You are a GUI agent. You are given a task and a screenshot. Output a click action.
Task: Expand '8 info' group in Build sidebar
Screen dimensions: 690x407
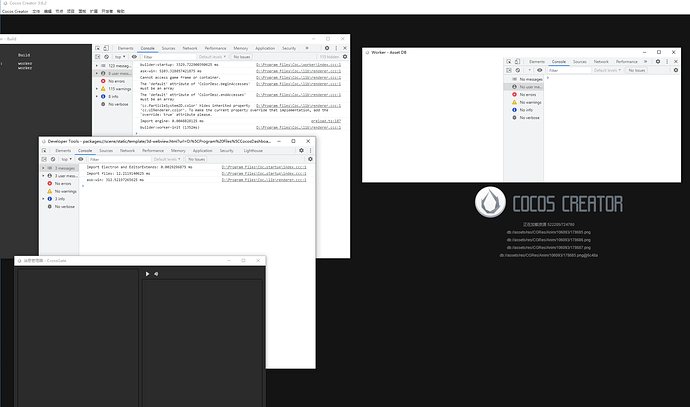coord(97,96)
